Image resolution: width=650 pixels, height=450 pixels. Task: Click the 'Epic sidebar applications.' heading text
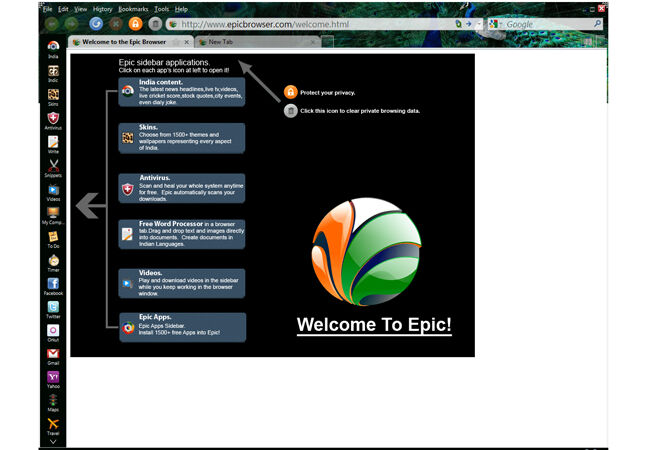pos(164,63)
